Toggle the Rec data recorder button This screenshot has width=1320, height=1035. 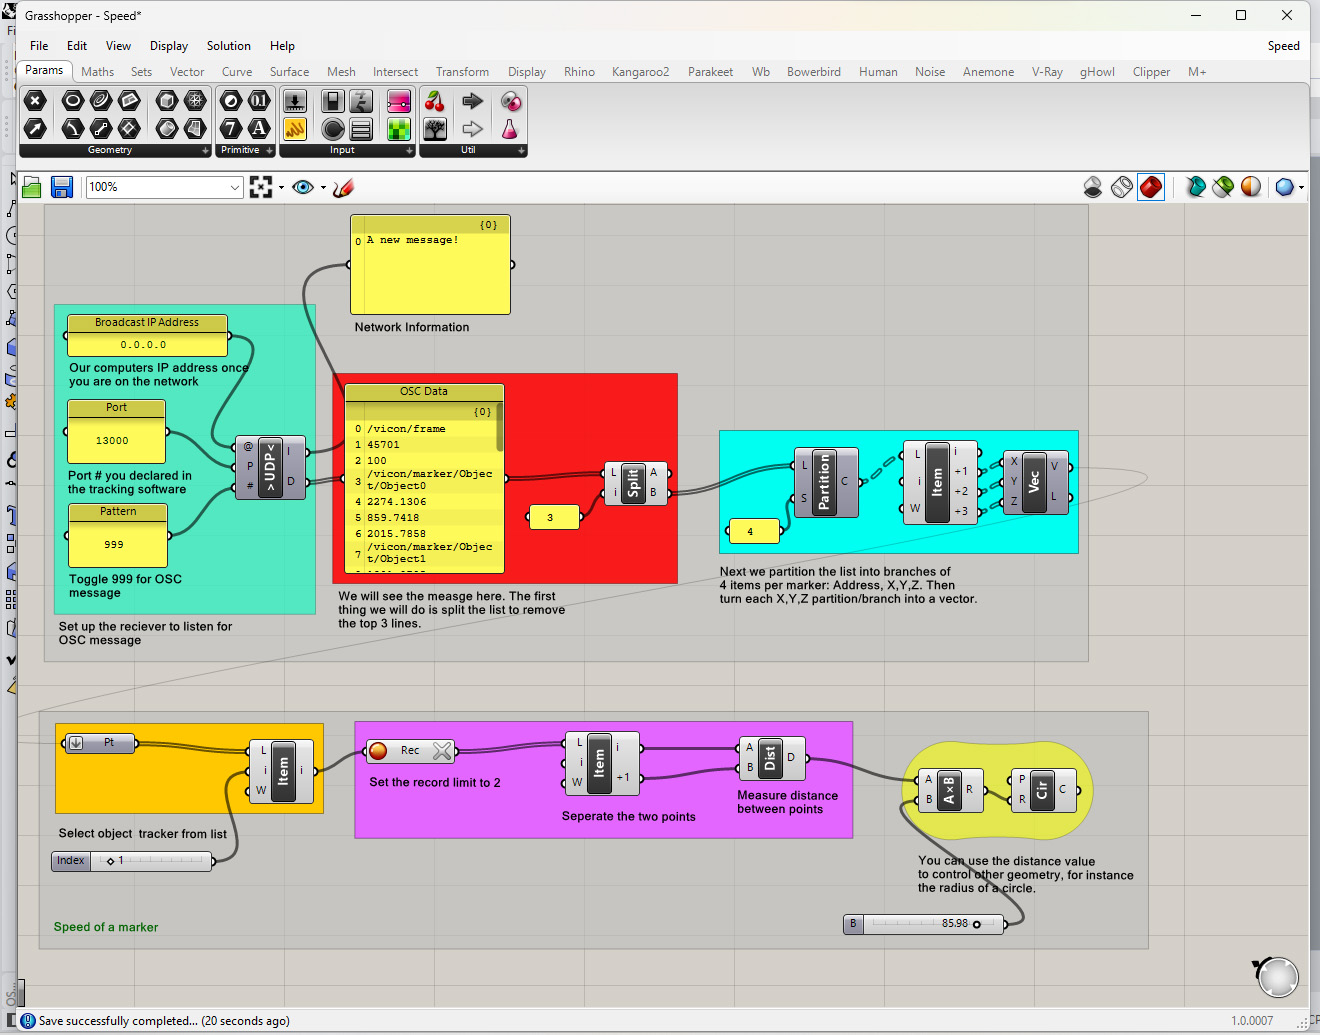pyautogui.click(x=379, y=751)
